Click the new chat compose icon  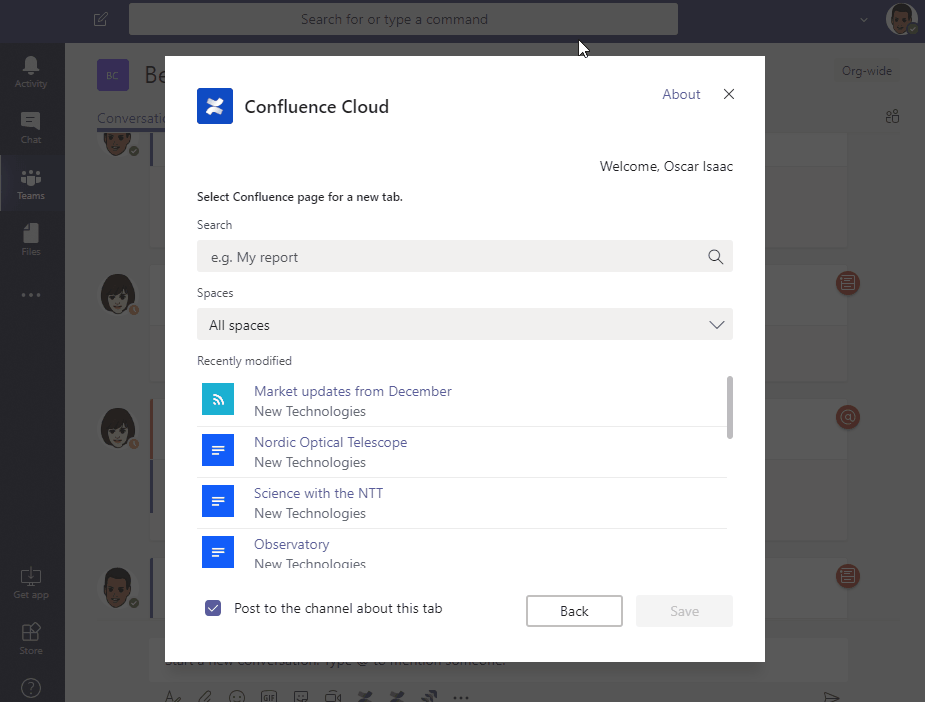point(100,19)
